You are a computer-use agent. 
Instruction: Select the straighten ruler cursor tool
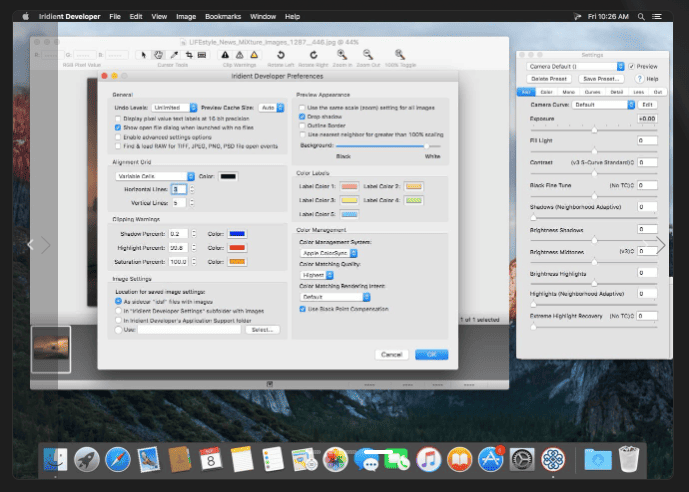click(x=202, y=55)
